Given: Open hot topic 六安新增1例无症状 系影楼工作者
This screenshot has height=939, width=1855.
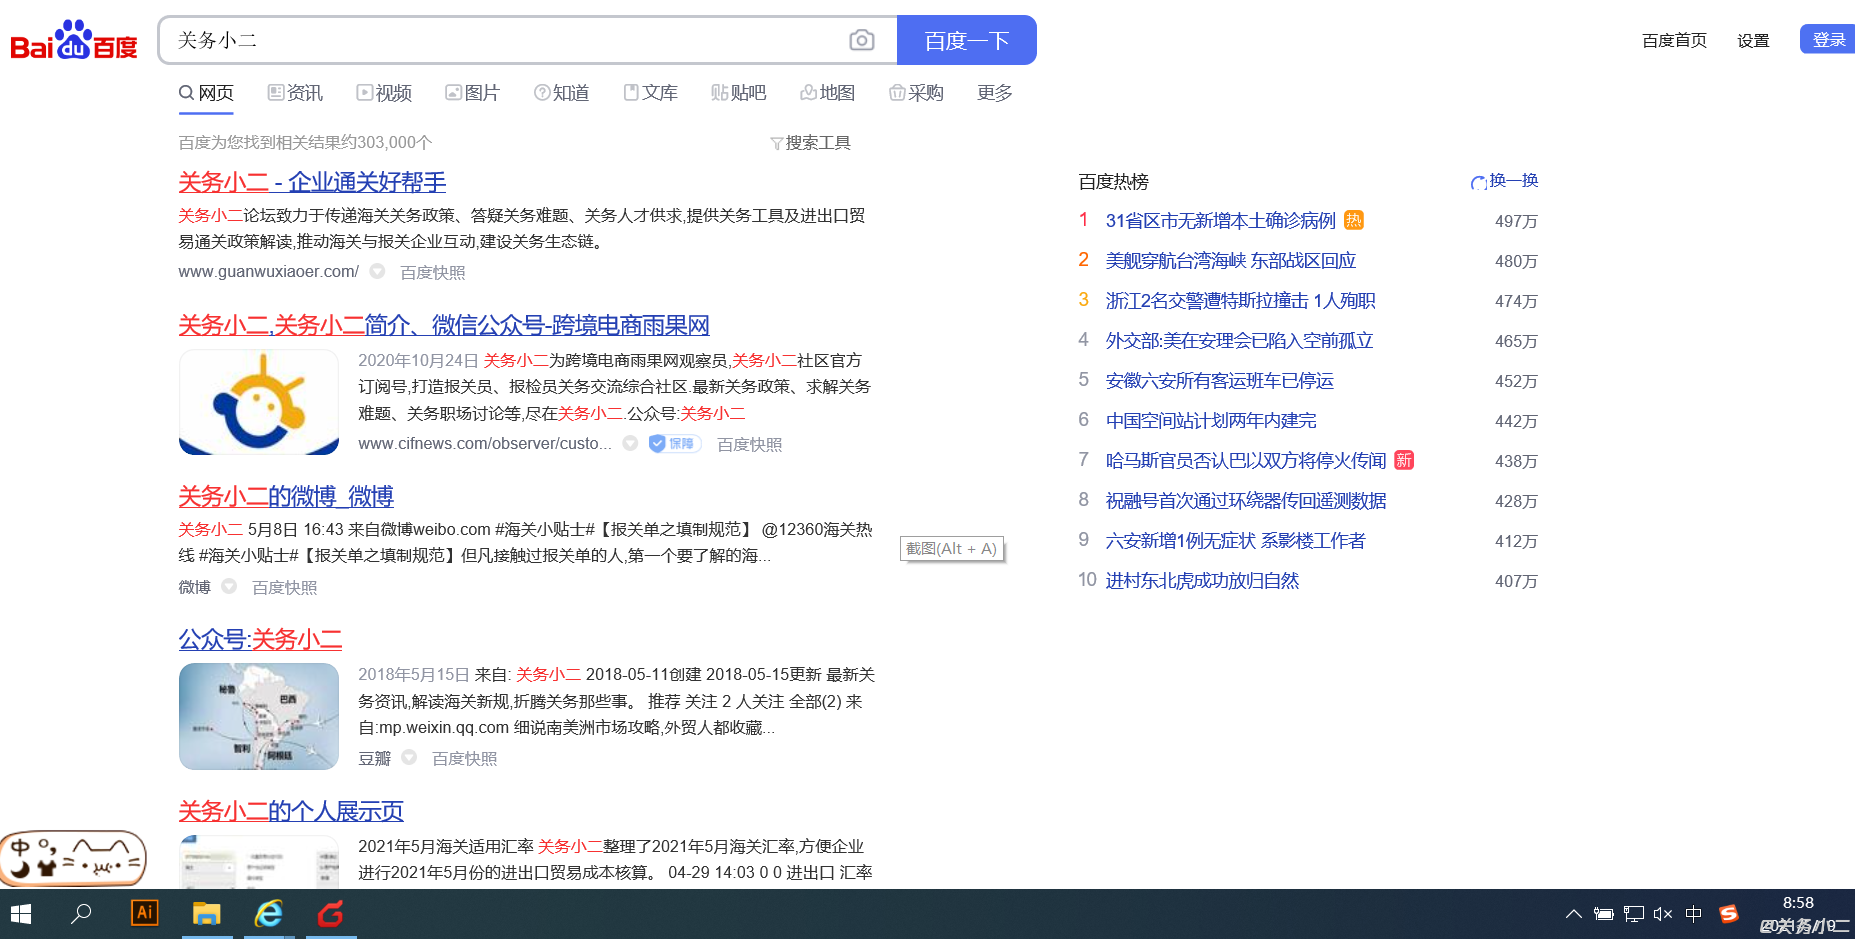Looking at the screenshot, I should pos(1235,541).
